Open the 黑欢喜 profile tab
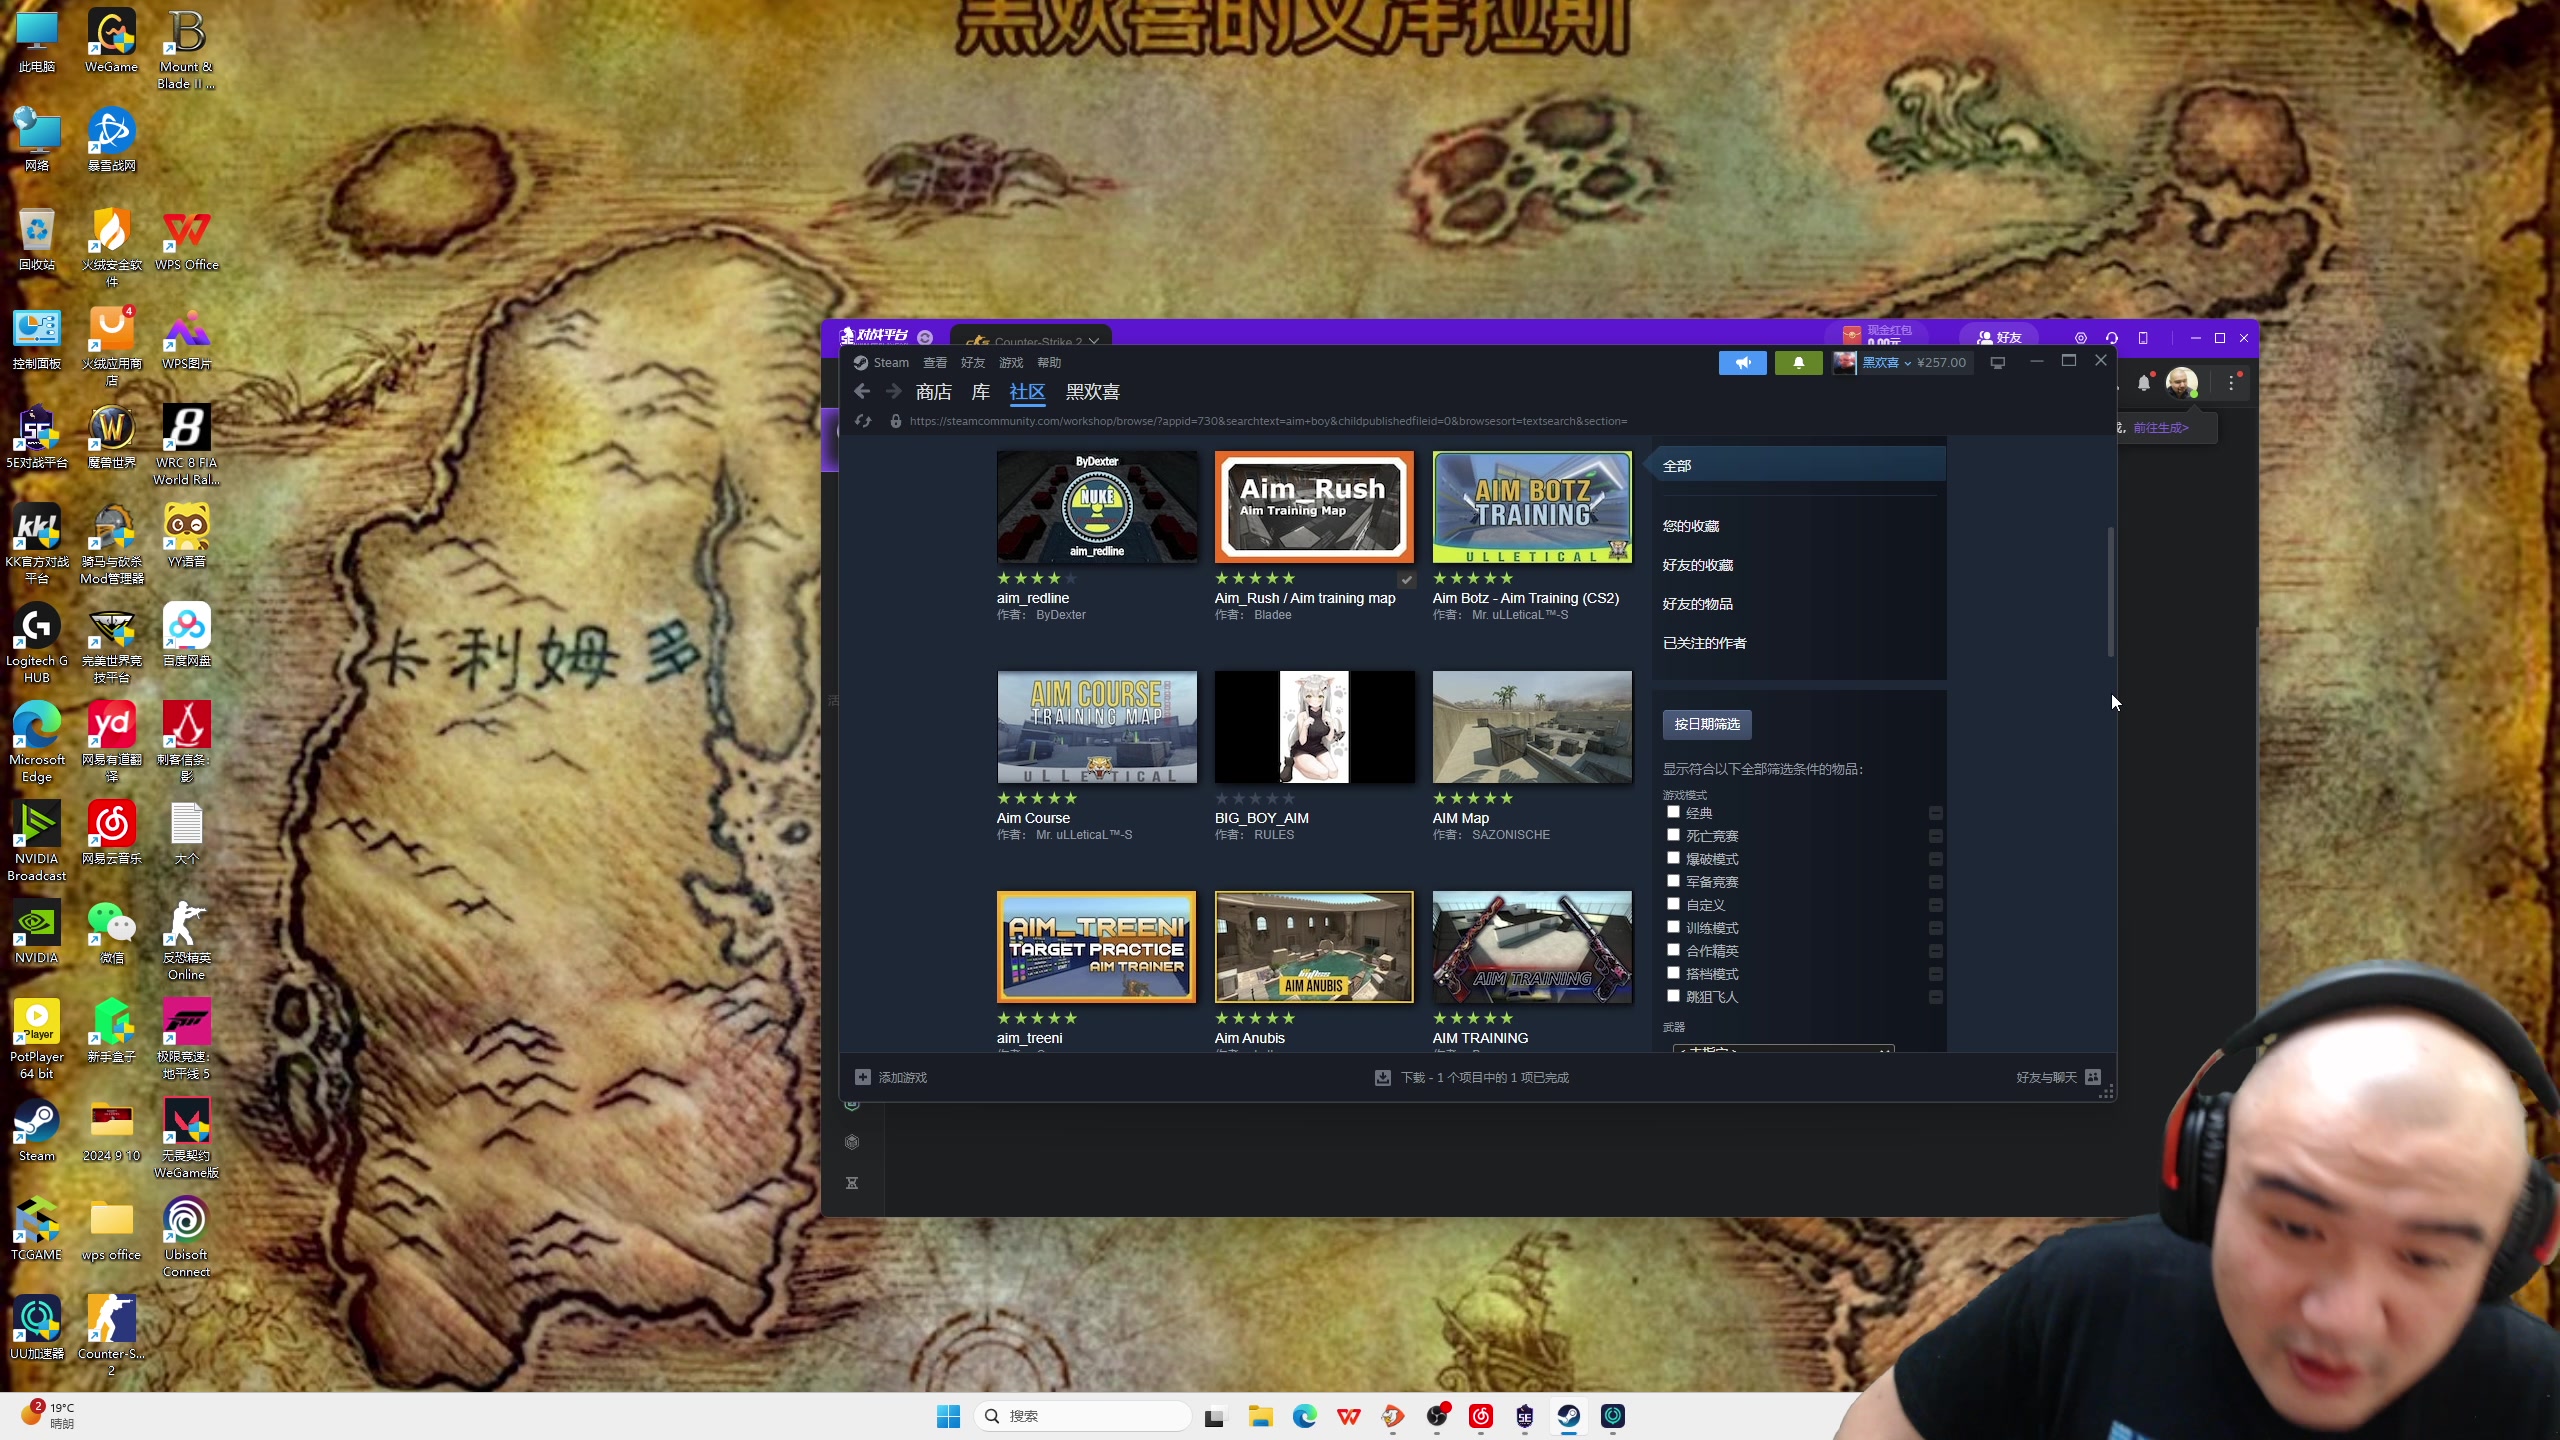Viewport: 2560px width, 1440px height. coord(1092,392)
